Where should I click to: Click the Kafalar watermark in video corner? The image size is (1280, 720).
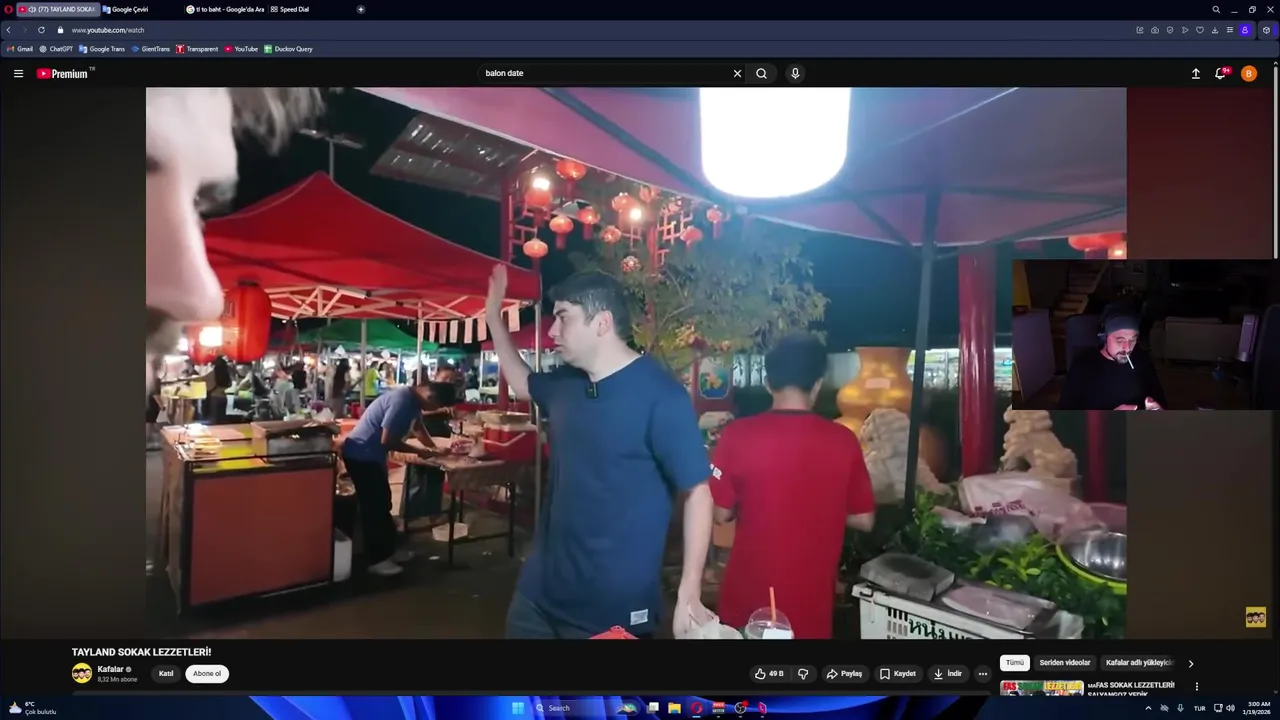(x=1255, y=617)
